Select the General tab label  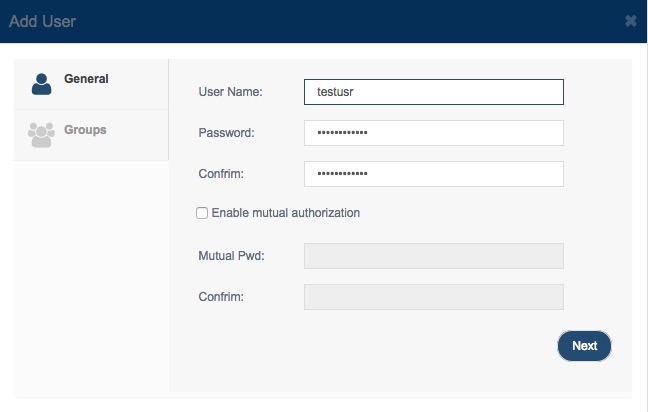[x=86, y=79]
